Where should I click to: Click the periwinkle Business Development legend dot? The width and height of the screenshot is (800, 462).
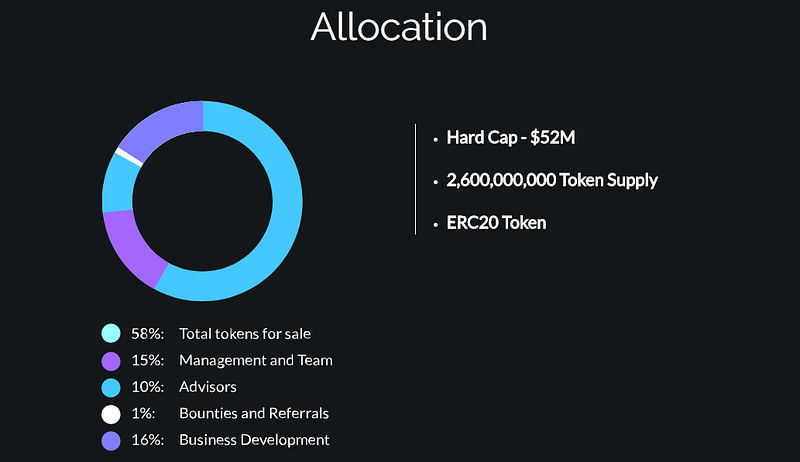tap(111, 441)
